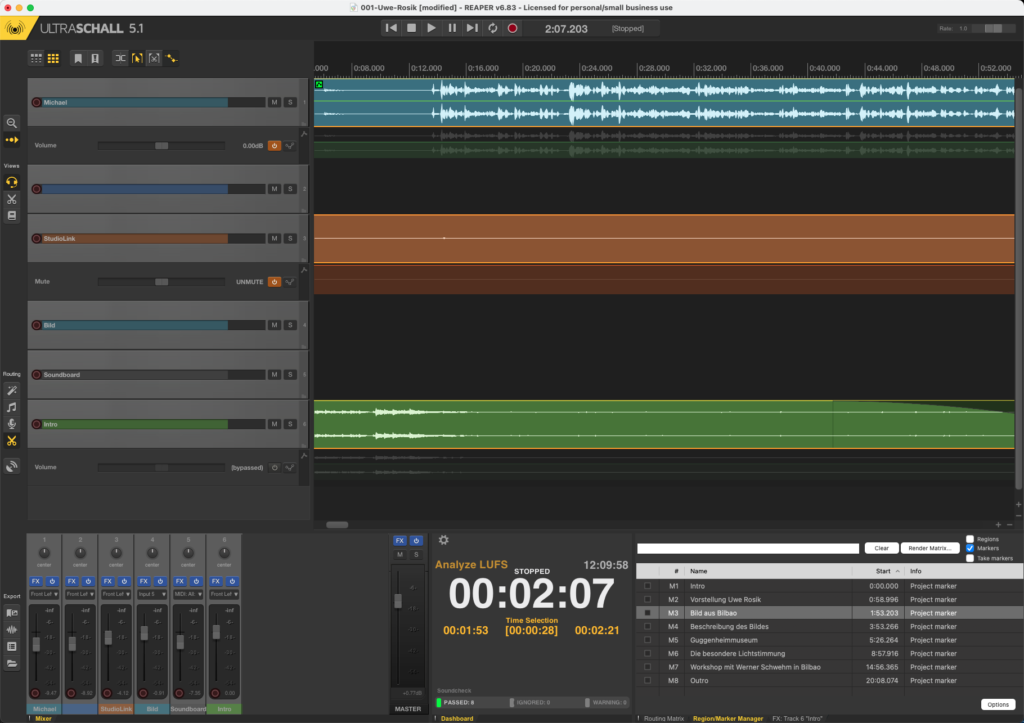1024x723 pixels.
Task: Solo the Intro track
Action: pyautogui.click(x=290, y=424)
